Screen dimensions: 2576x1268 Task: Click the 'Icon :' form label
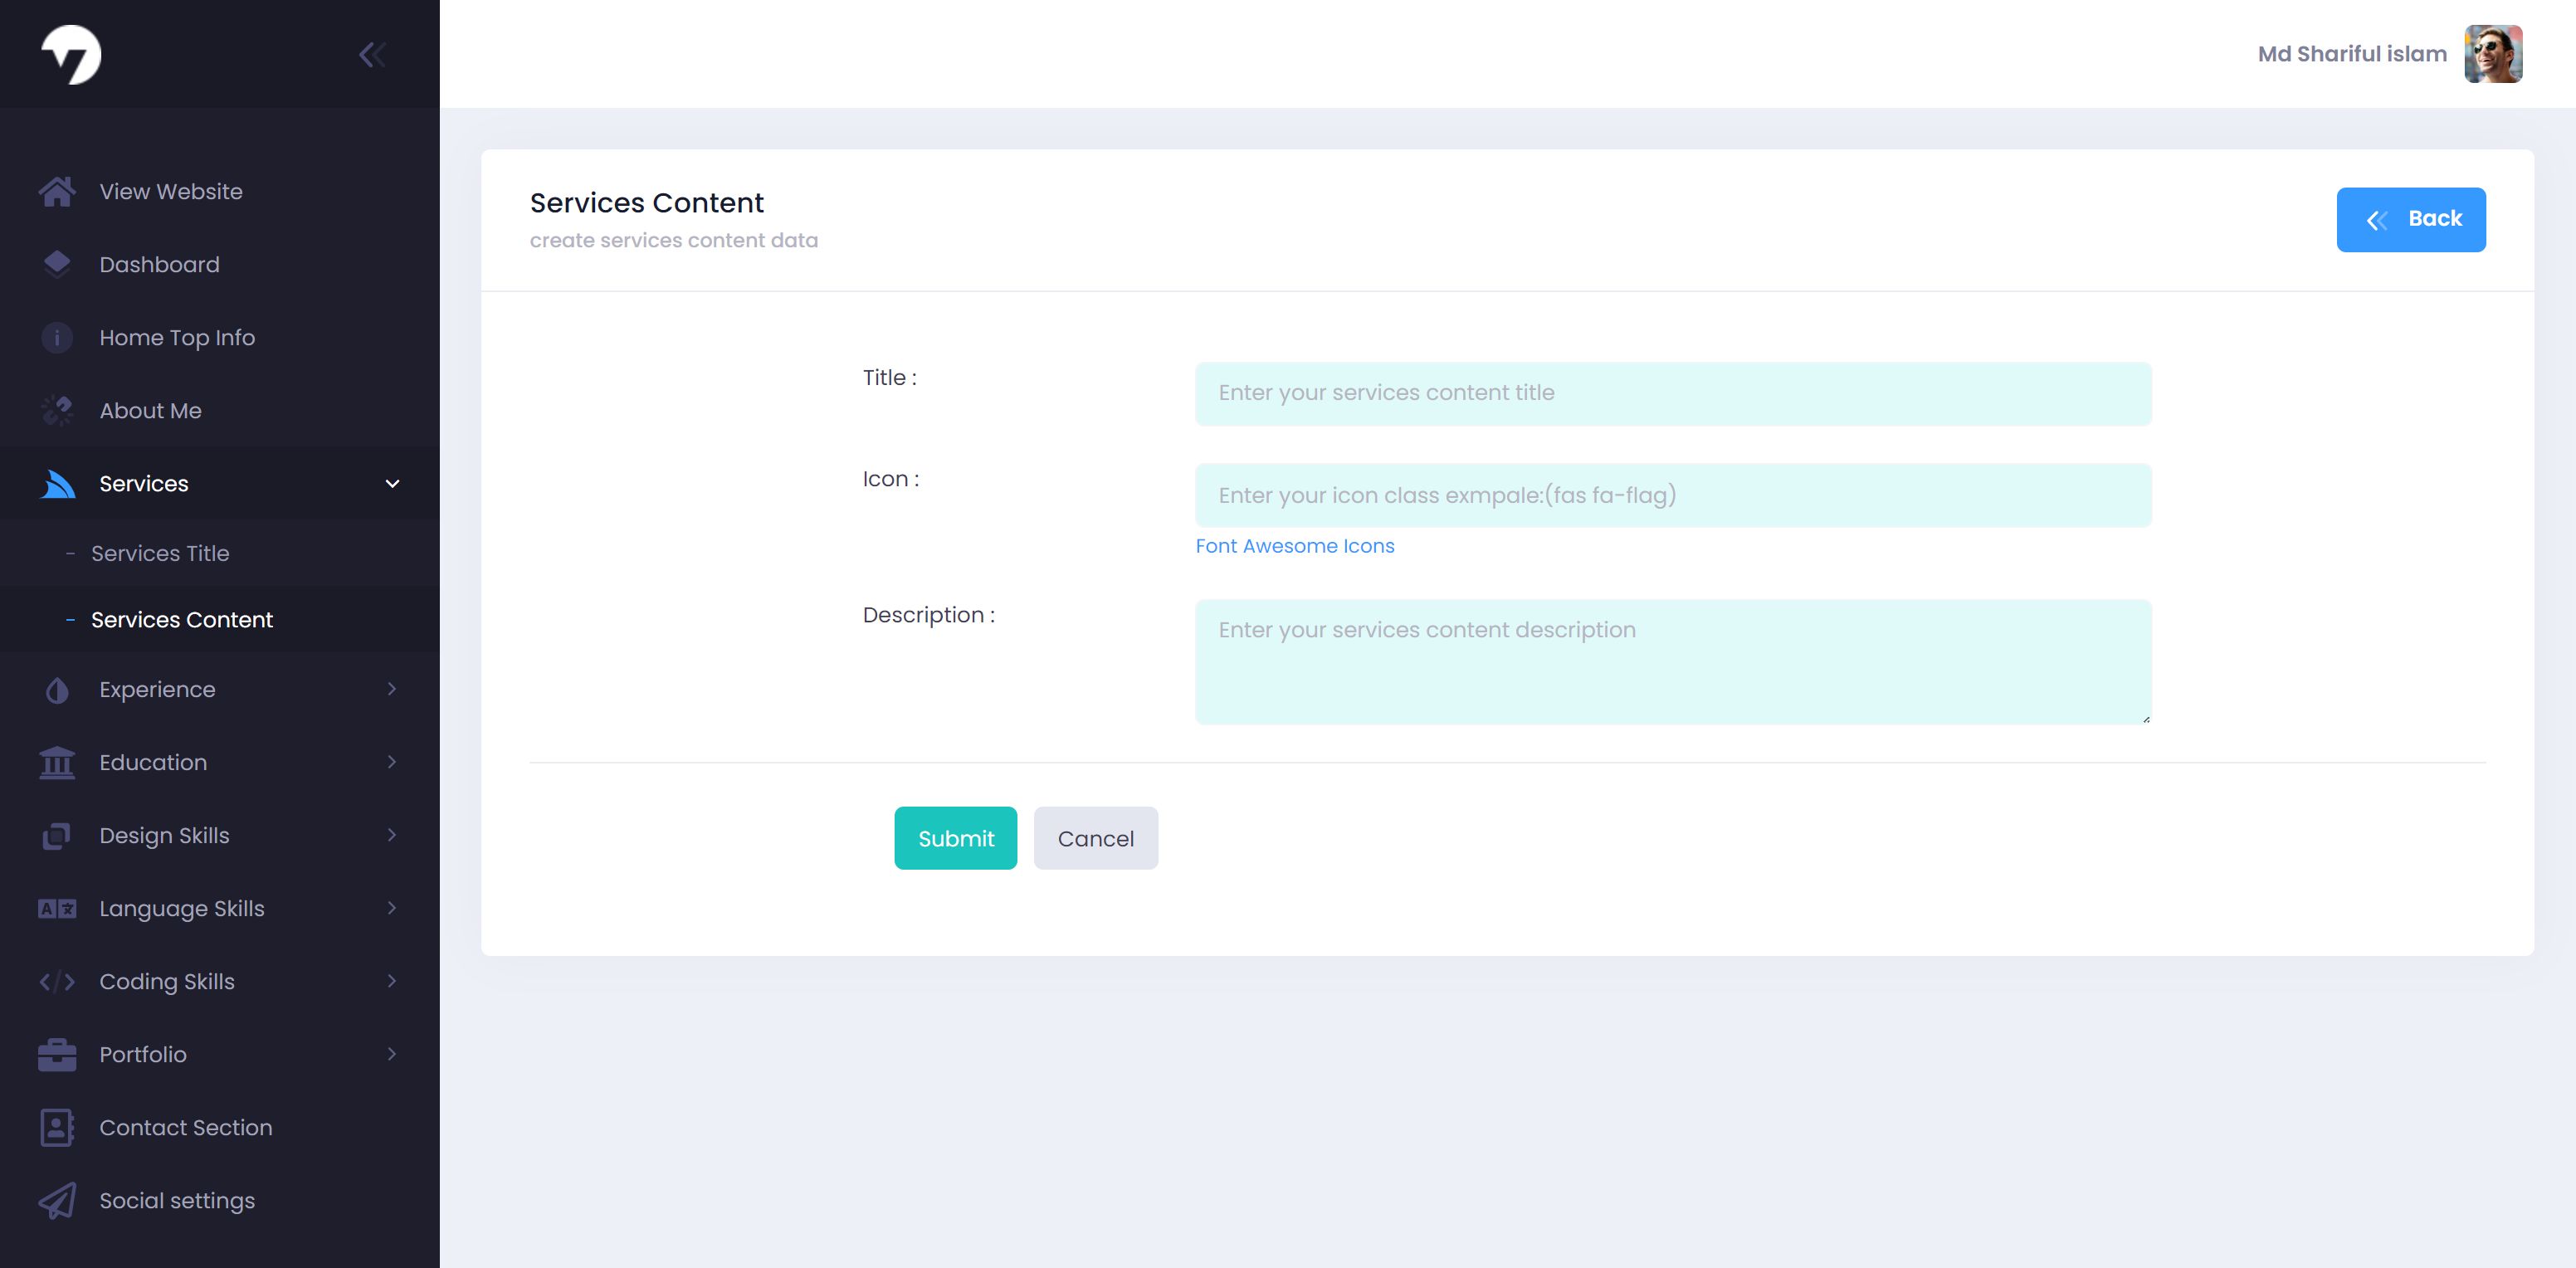(x=890, y=479)
